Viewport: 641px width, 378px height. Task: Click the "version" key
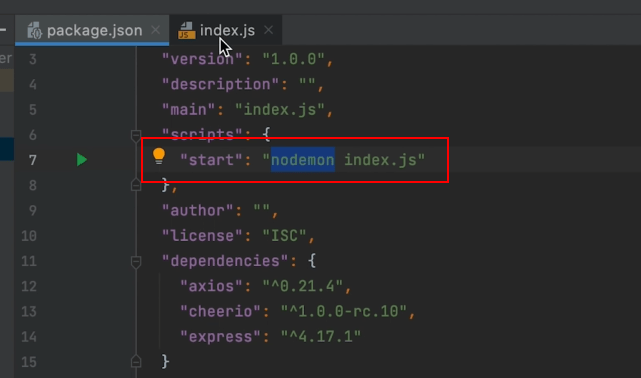click(203, 60)
